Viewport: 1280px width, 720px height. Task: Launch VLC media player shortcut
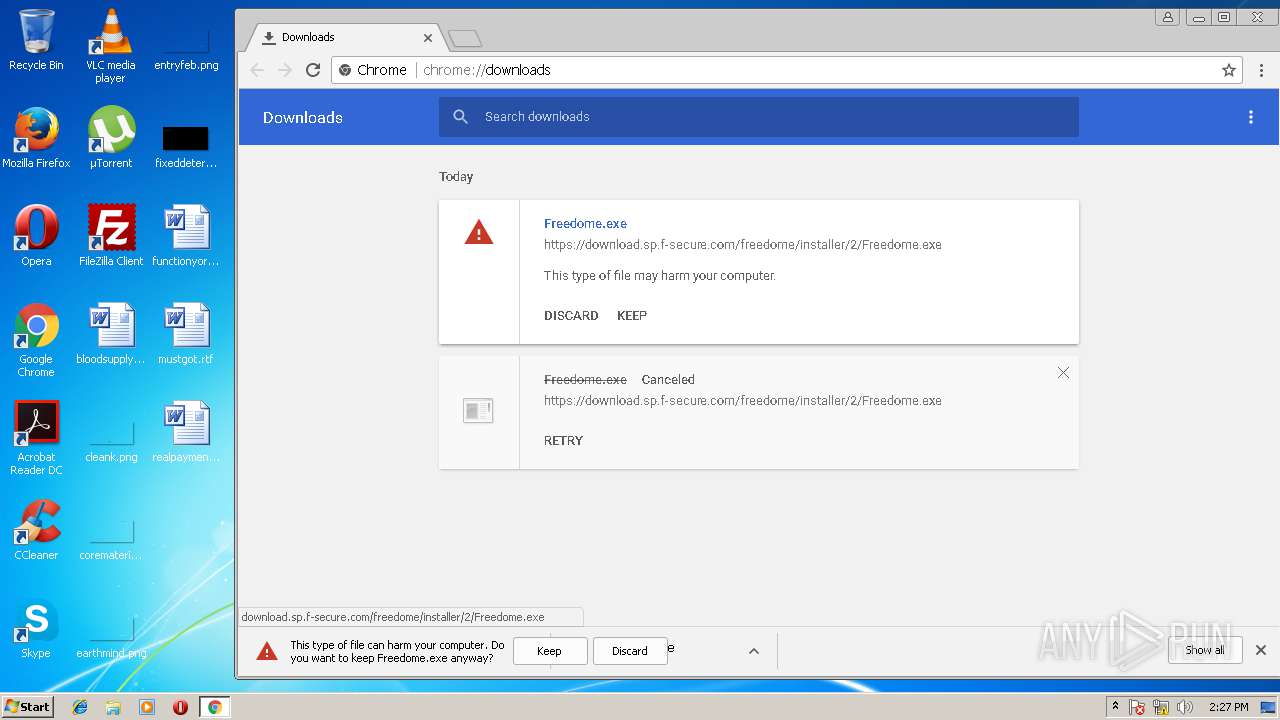111,45
